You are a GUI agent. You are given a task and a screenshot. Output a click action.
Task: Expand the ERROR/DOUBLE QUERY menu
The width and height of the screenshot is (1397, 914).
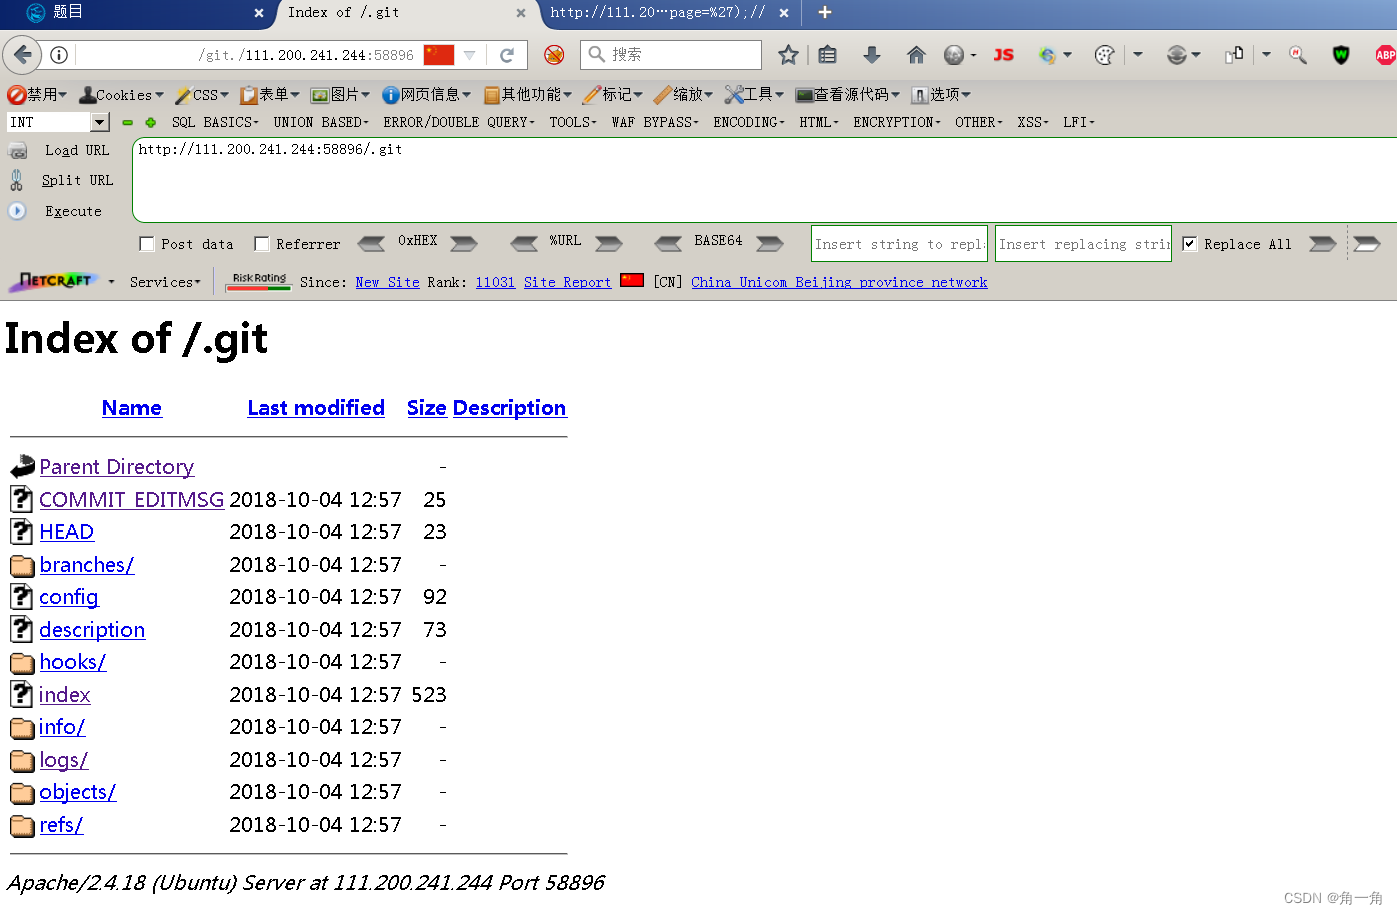(x=459, y=122)
